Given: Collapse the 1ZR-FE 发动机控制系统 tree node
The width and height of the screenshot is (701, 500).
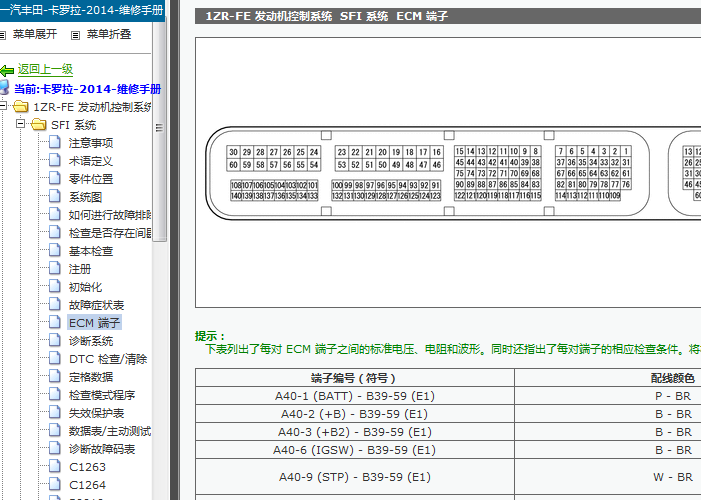Looking at the screenshot, I should pos(3,106).
